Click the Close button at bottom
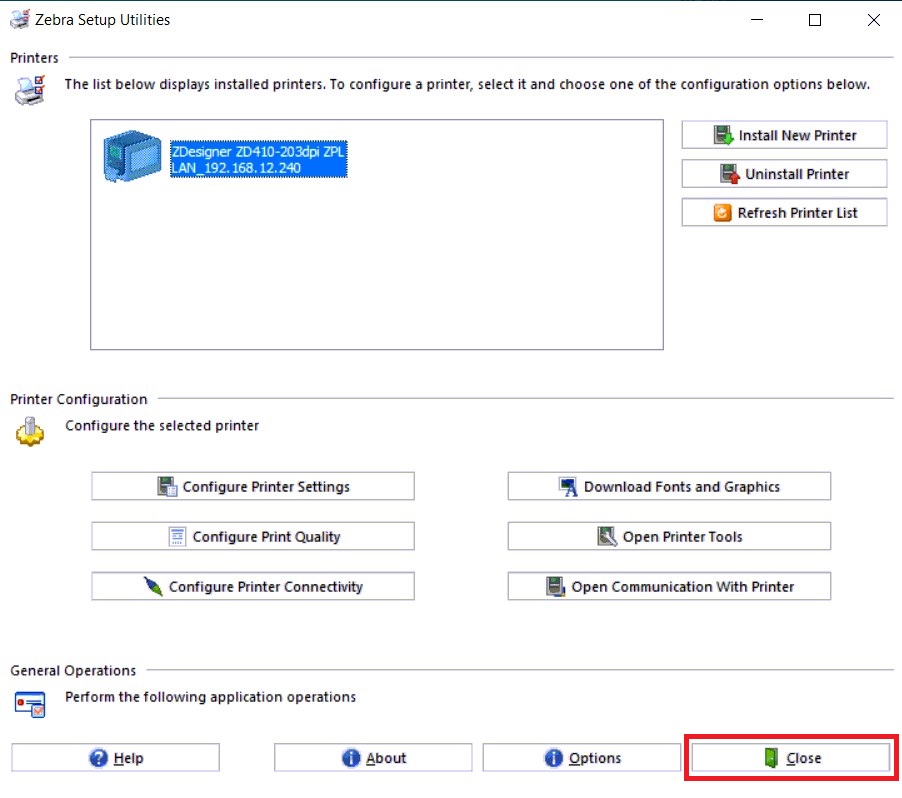902x798 pixels. (x=791, y=758)
